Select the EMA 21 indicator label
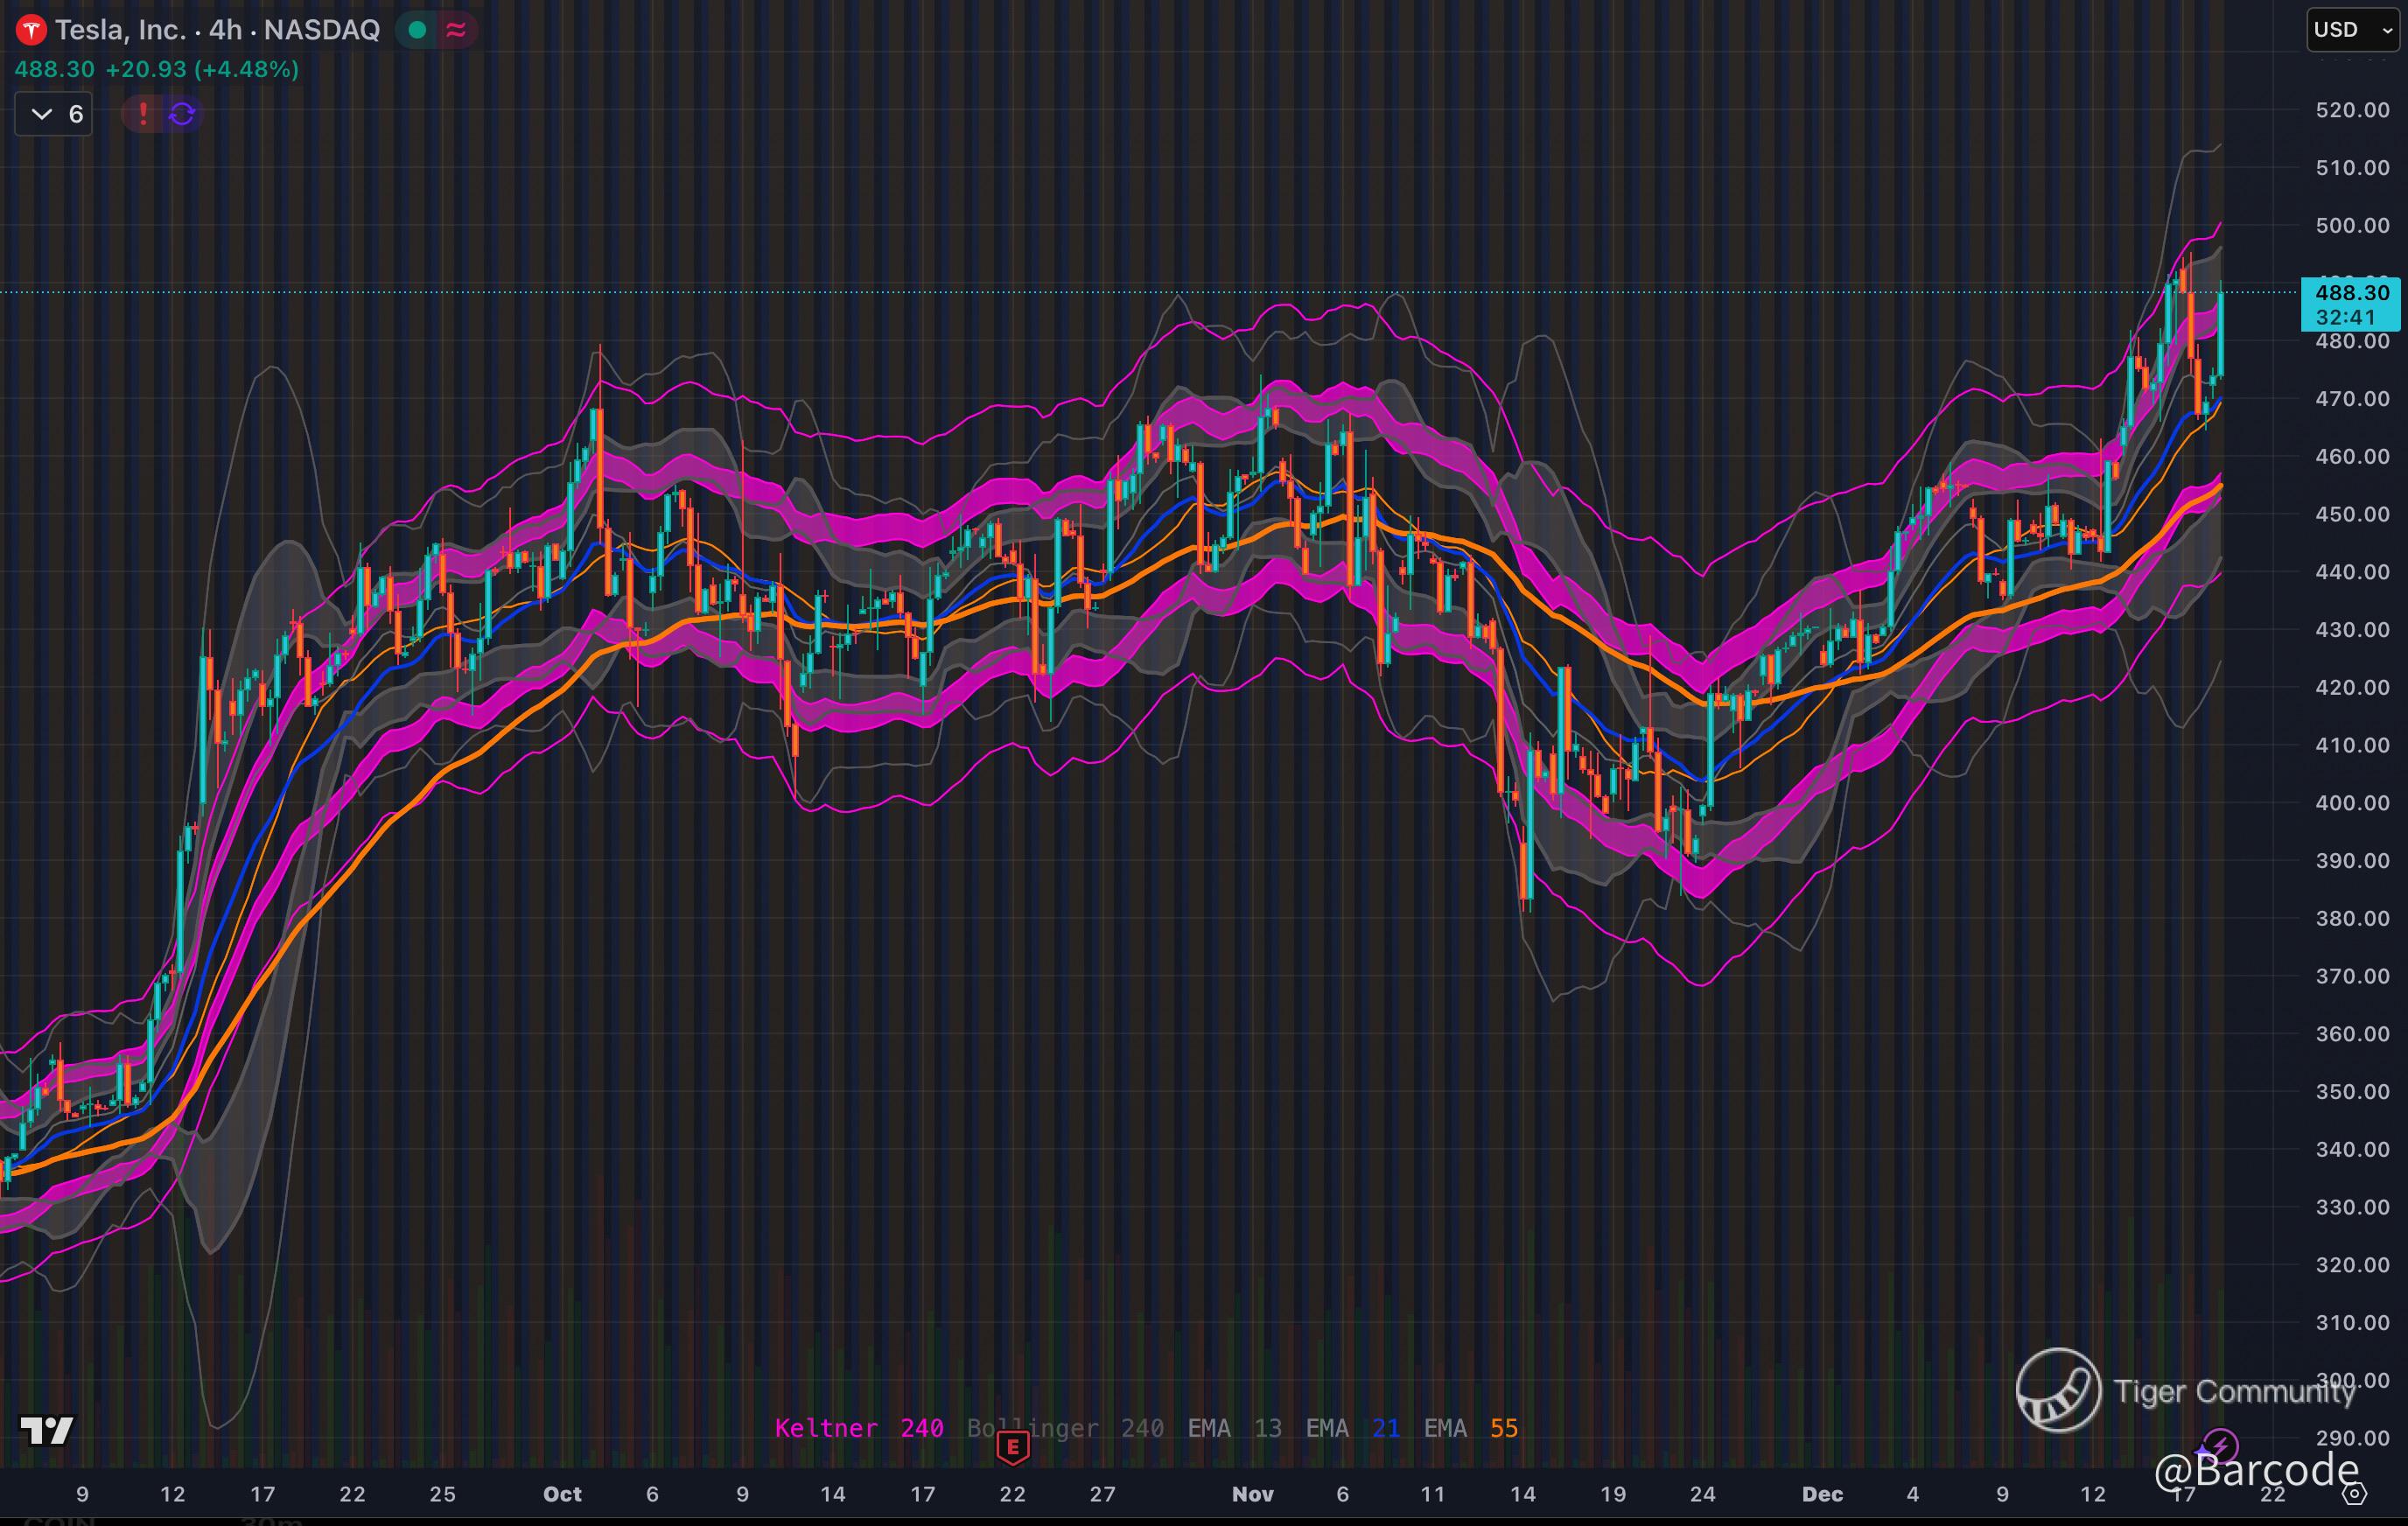Viewport: 2408px width, 1526px height. point(1352,1428)
